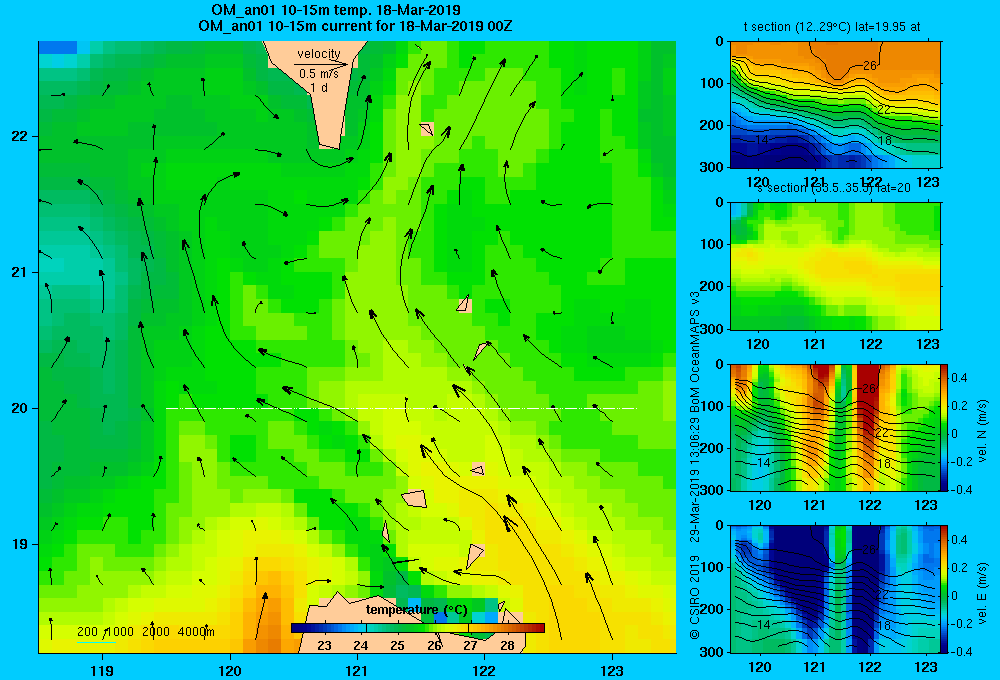Select the "0.5 m/s" velocity scale text
This screenshot has width=1000, height=680.
(x=319, y=74)
